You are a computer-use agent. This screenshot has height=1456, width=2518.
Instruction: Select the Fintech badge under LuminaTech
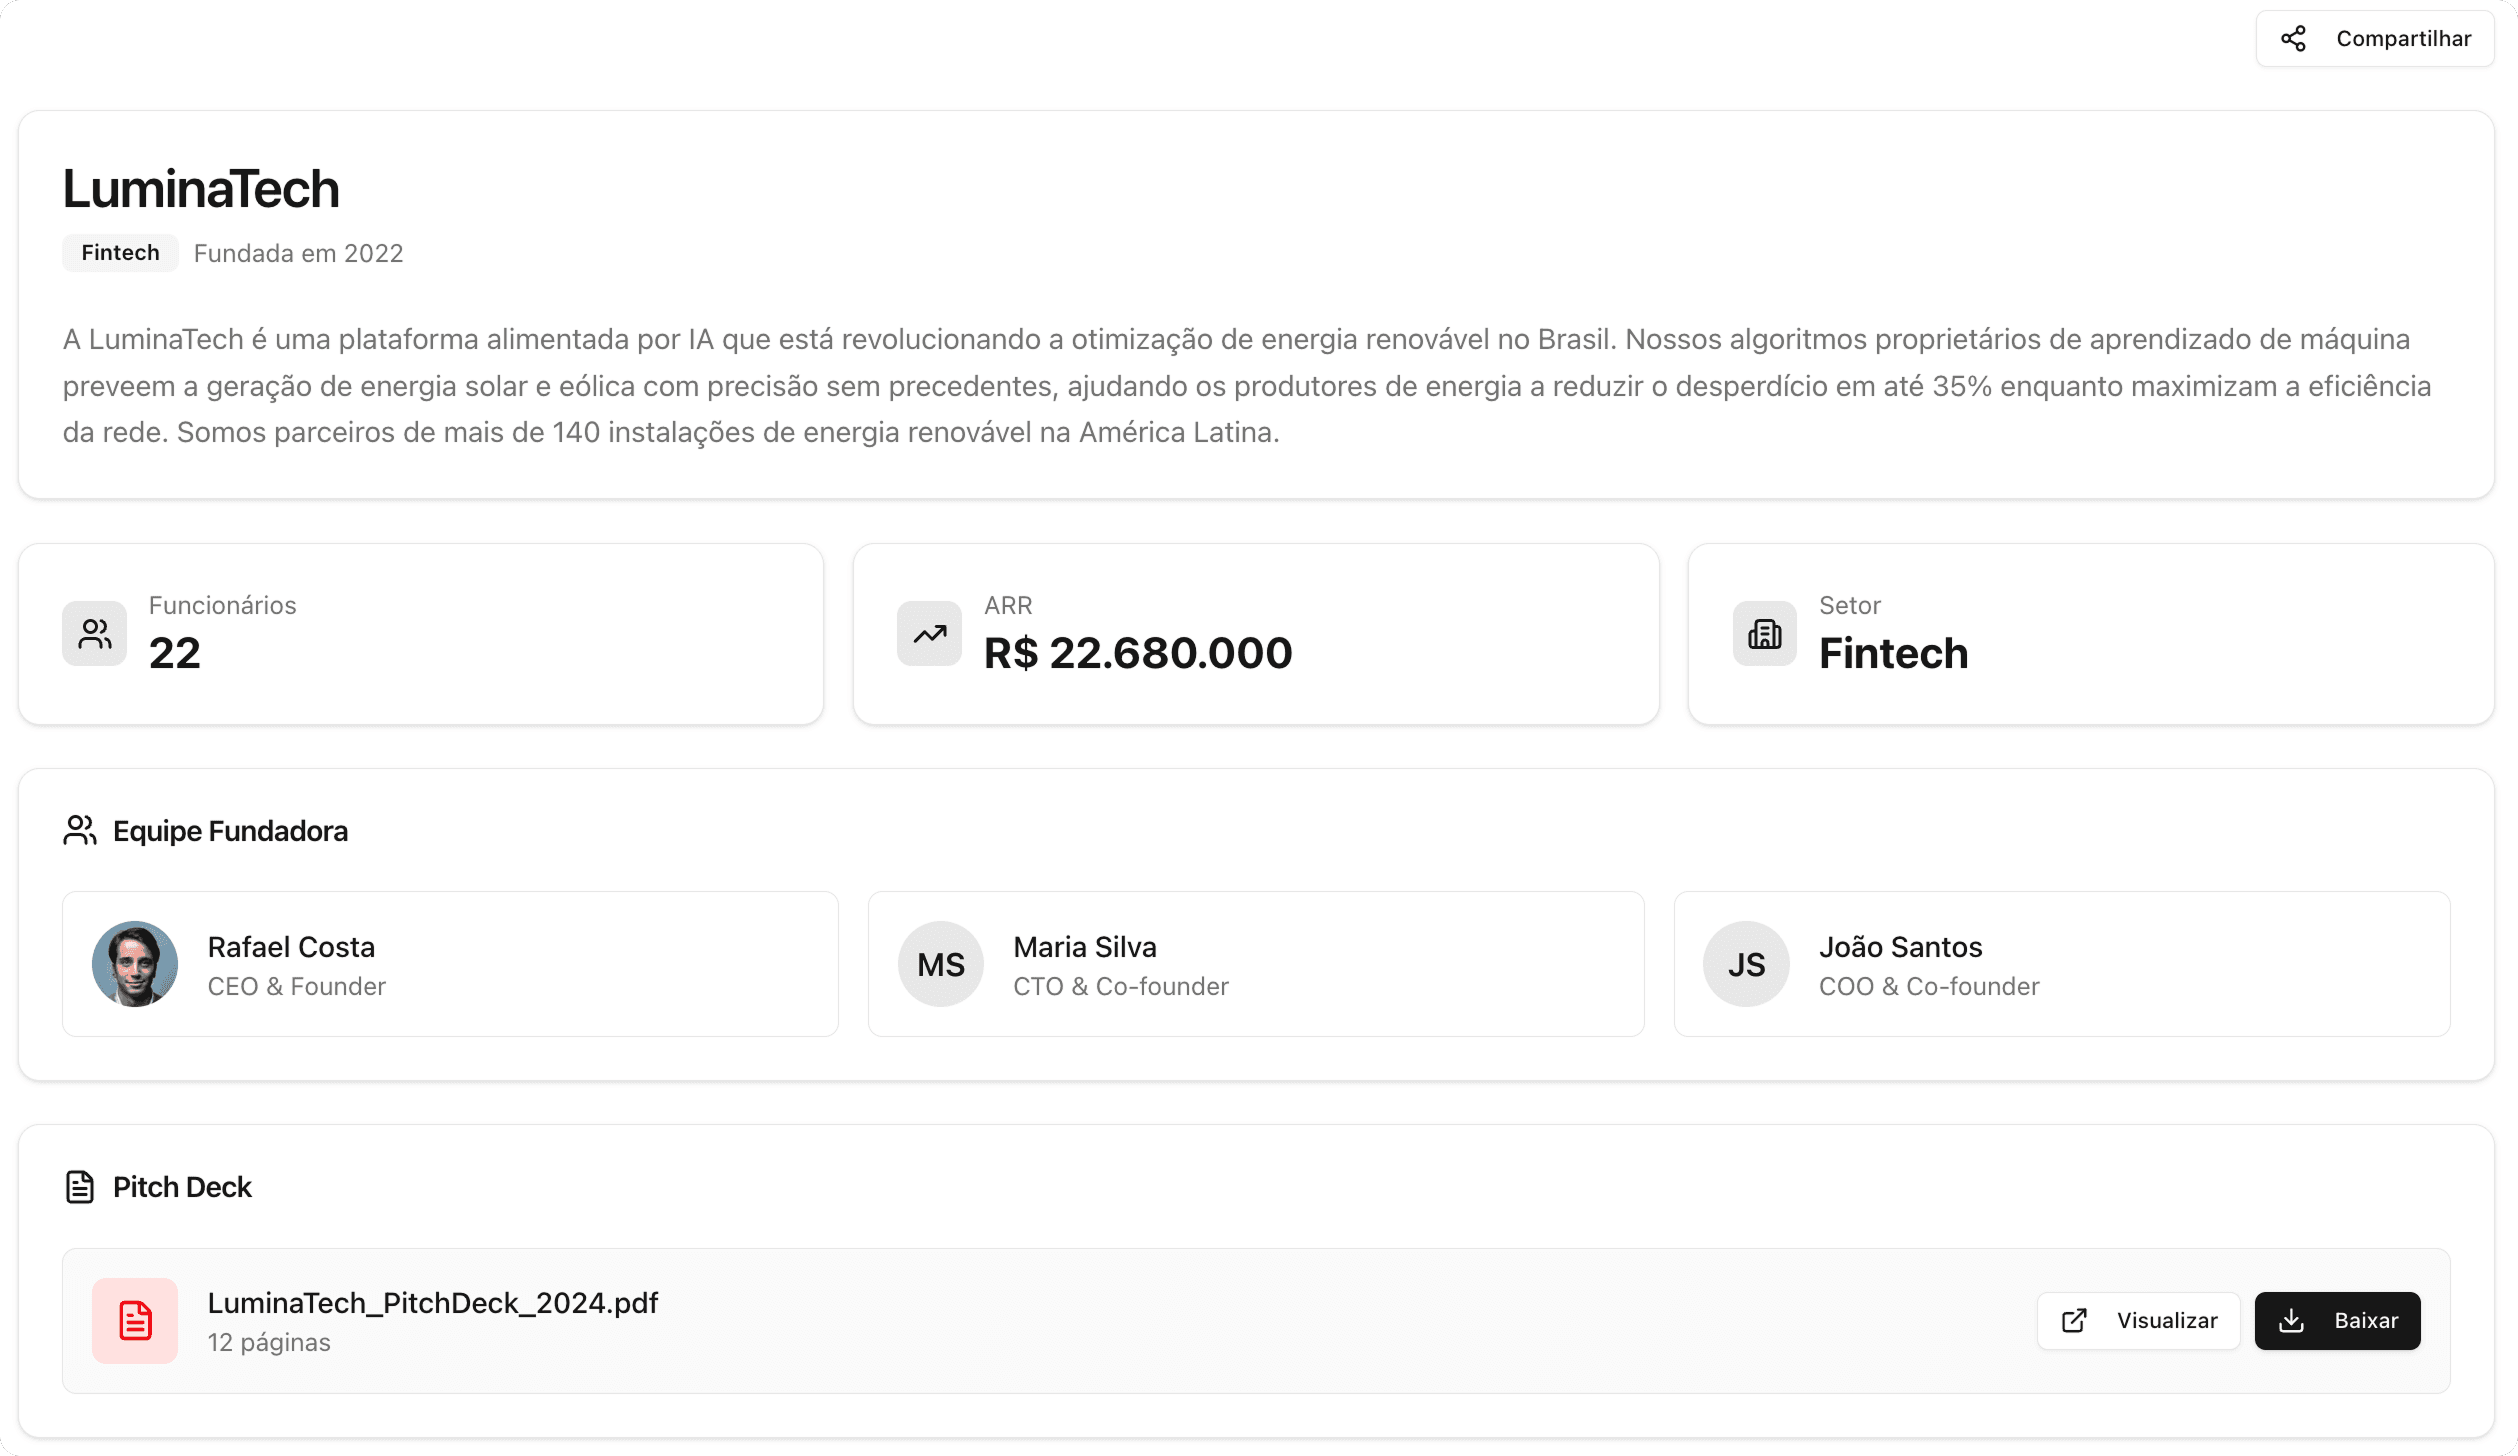(x=119, y=252)
